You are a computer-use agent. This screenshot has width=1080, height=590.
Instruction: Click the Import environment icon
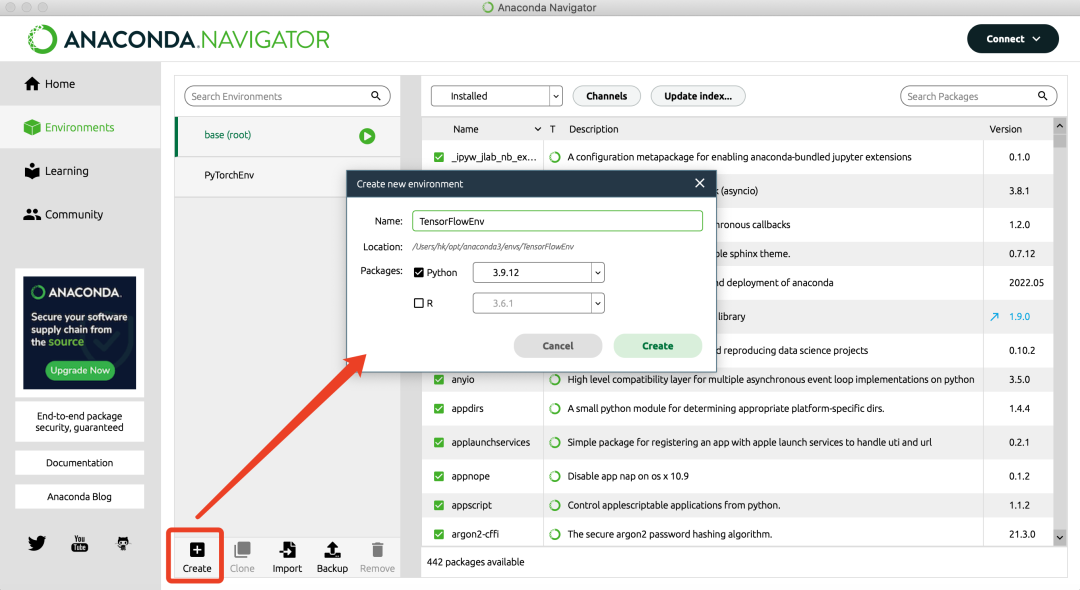[x=287, y=549]
